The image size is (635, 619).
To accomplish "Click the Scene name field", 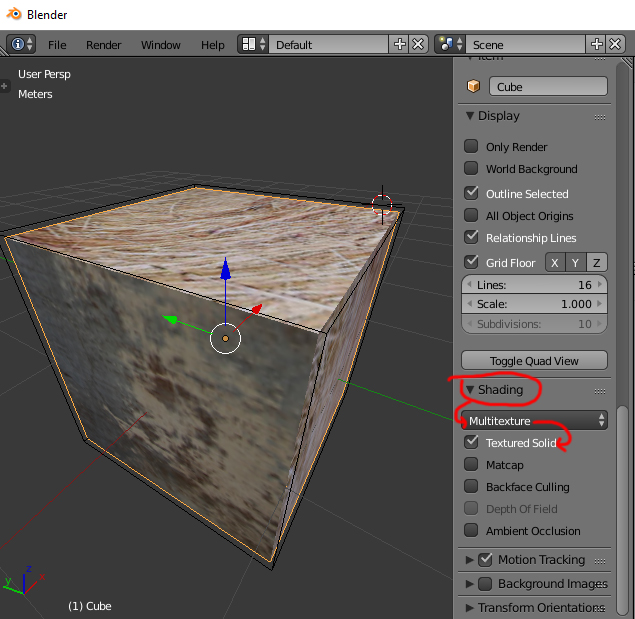I will point(526,44).
